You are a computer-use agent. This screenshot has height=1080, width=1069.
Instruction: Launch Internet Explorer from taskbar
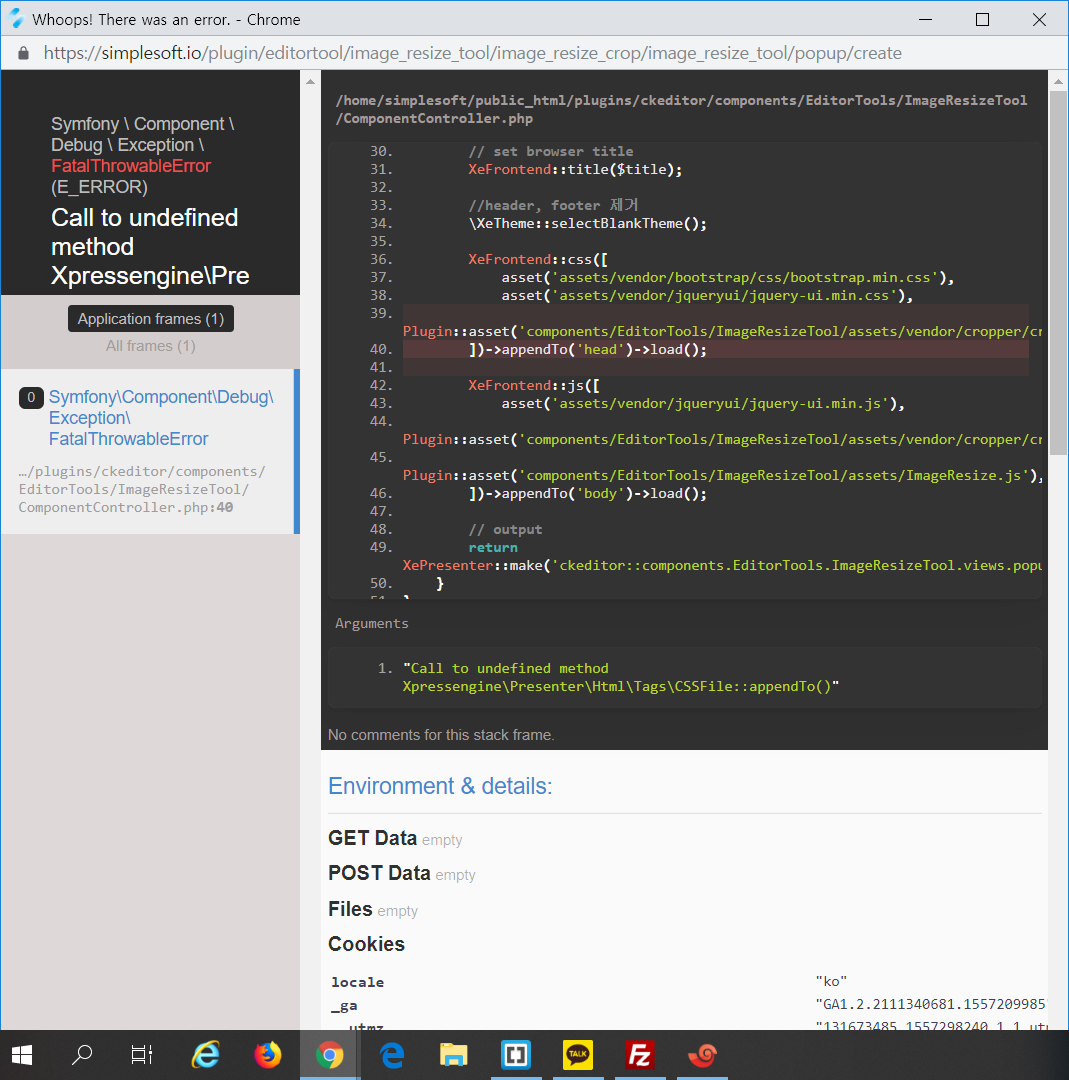(205, 1055)
